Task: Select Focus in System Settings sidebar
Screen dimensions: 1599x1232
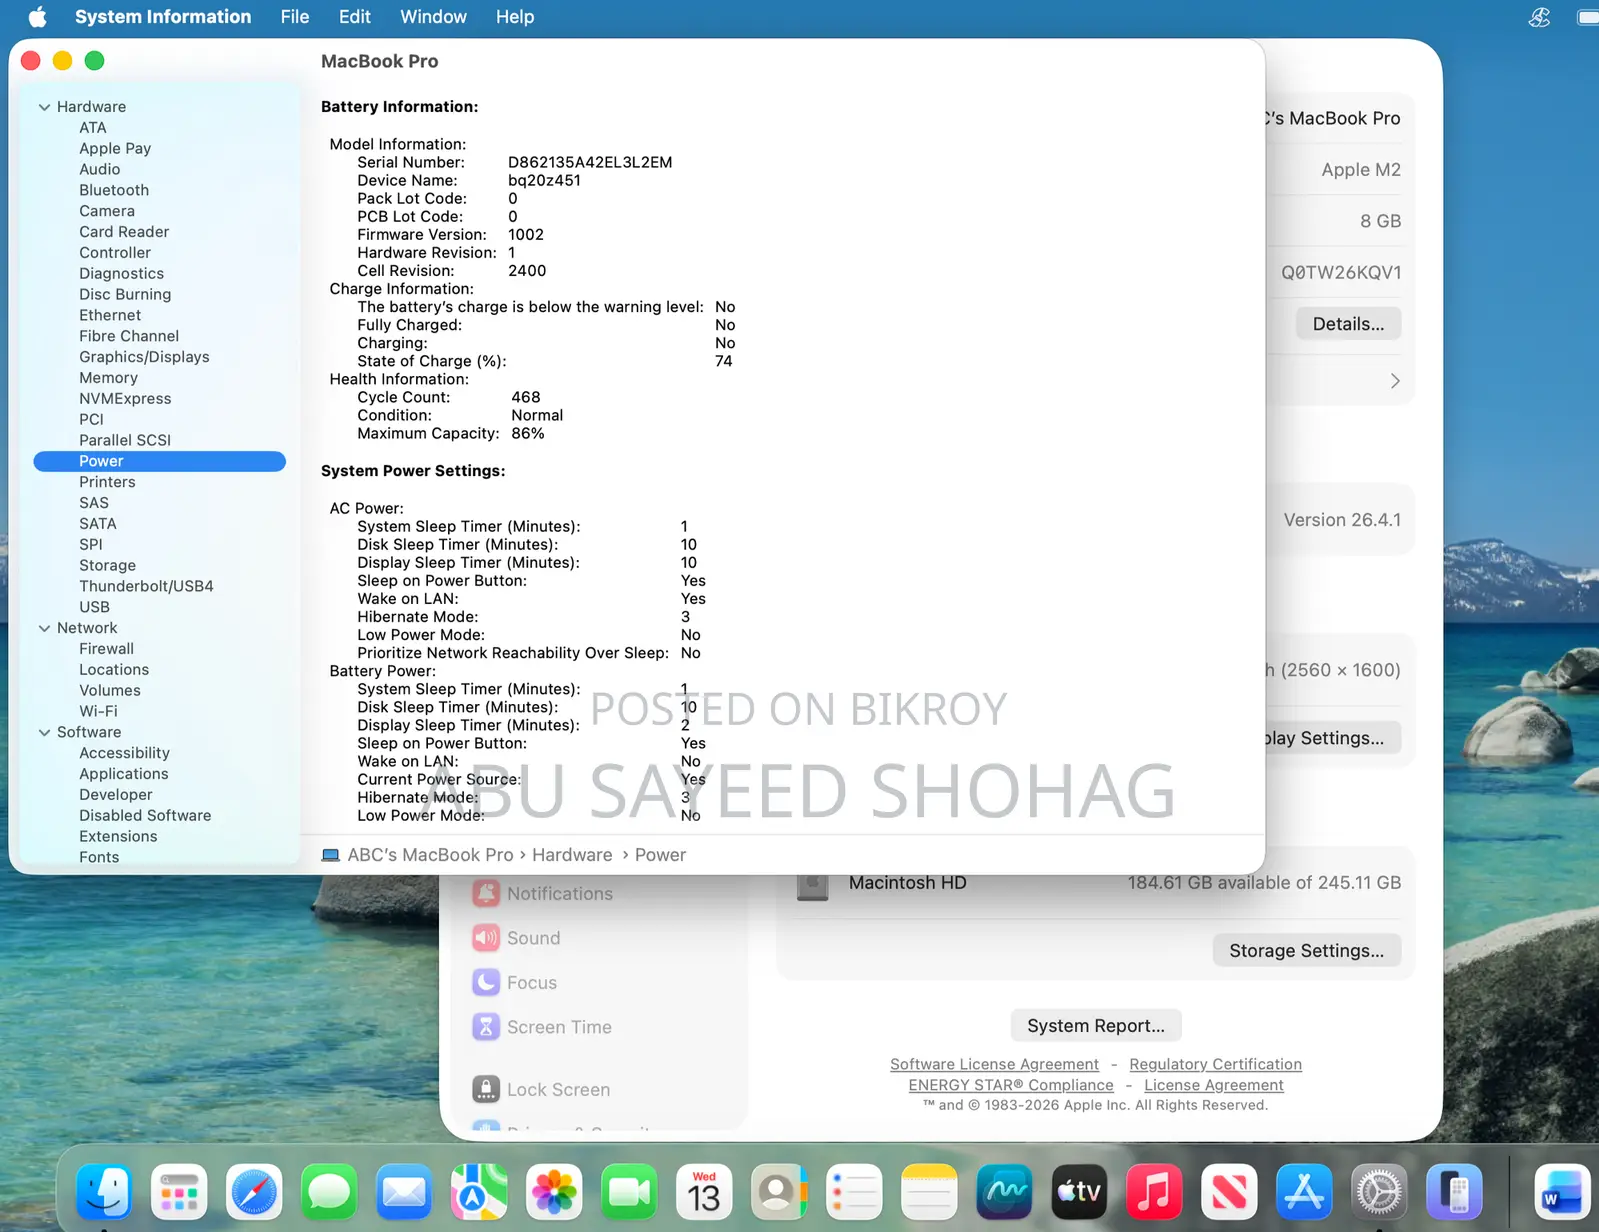Action: [x=531, y=983]
